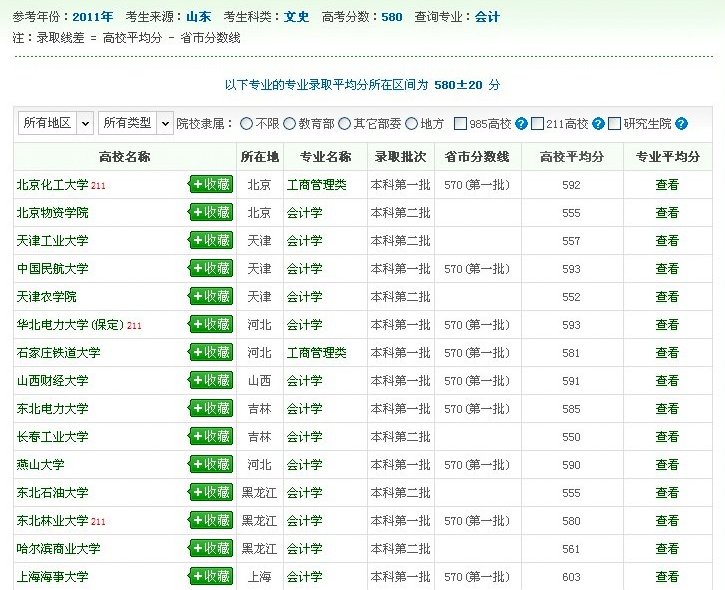Viewport: 725px width, 590px height.
Task: Open the 东北林业大学 school link
Action: point(52,521)
